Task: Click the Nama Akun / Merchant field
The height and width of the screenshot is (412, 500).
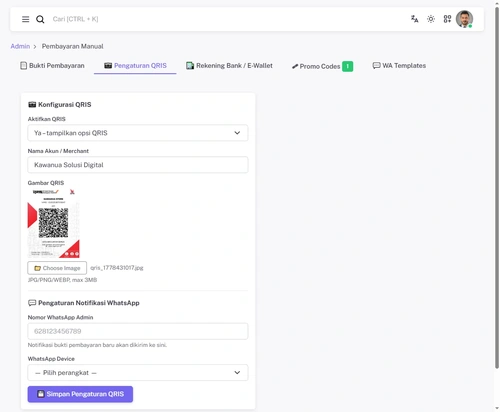Action: pyautogui.click(x=138, y=165)
